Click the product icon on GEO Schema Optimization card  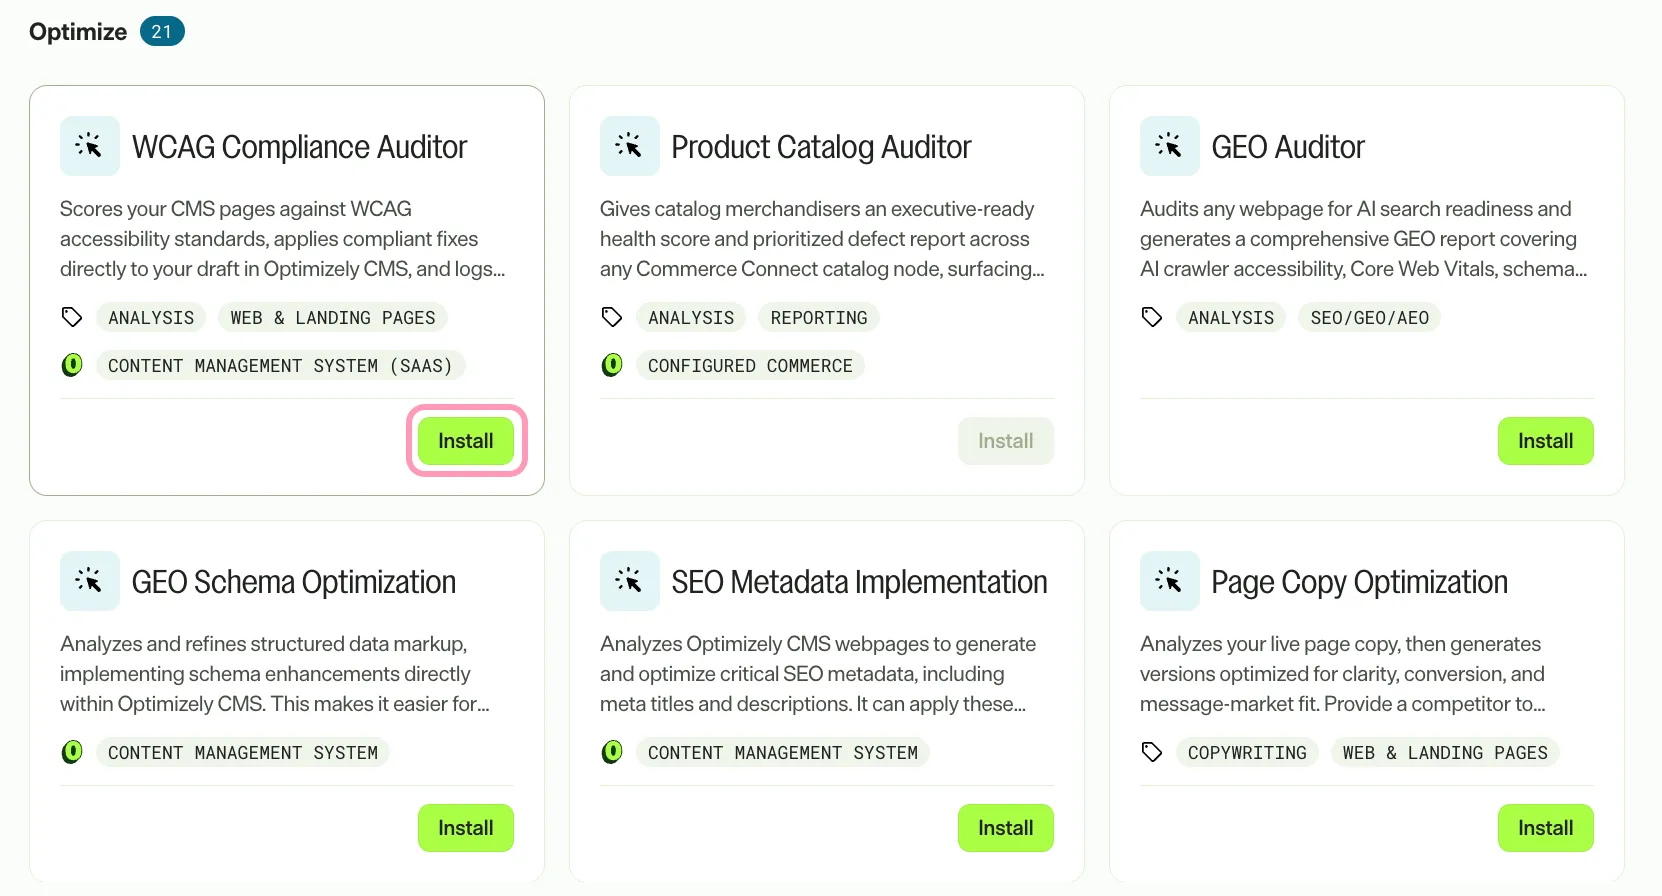72,752
